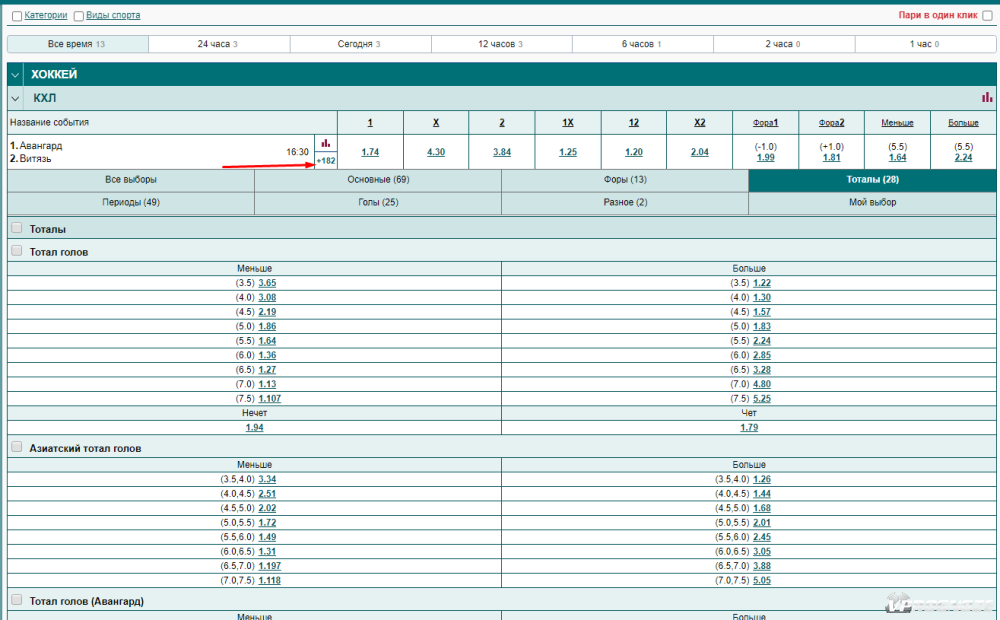Choose under 3.5 goals at 3.65

click(x=267, y=283)
